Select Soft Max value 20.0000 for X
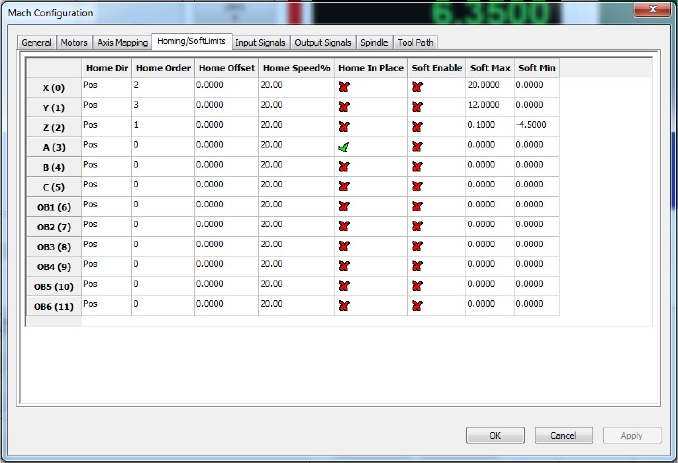Screen dimensions: 678x463 click(490, 87)
